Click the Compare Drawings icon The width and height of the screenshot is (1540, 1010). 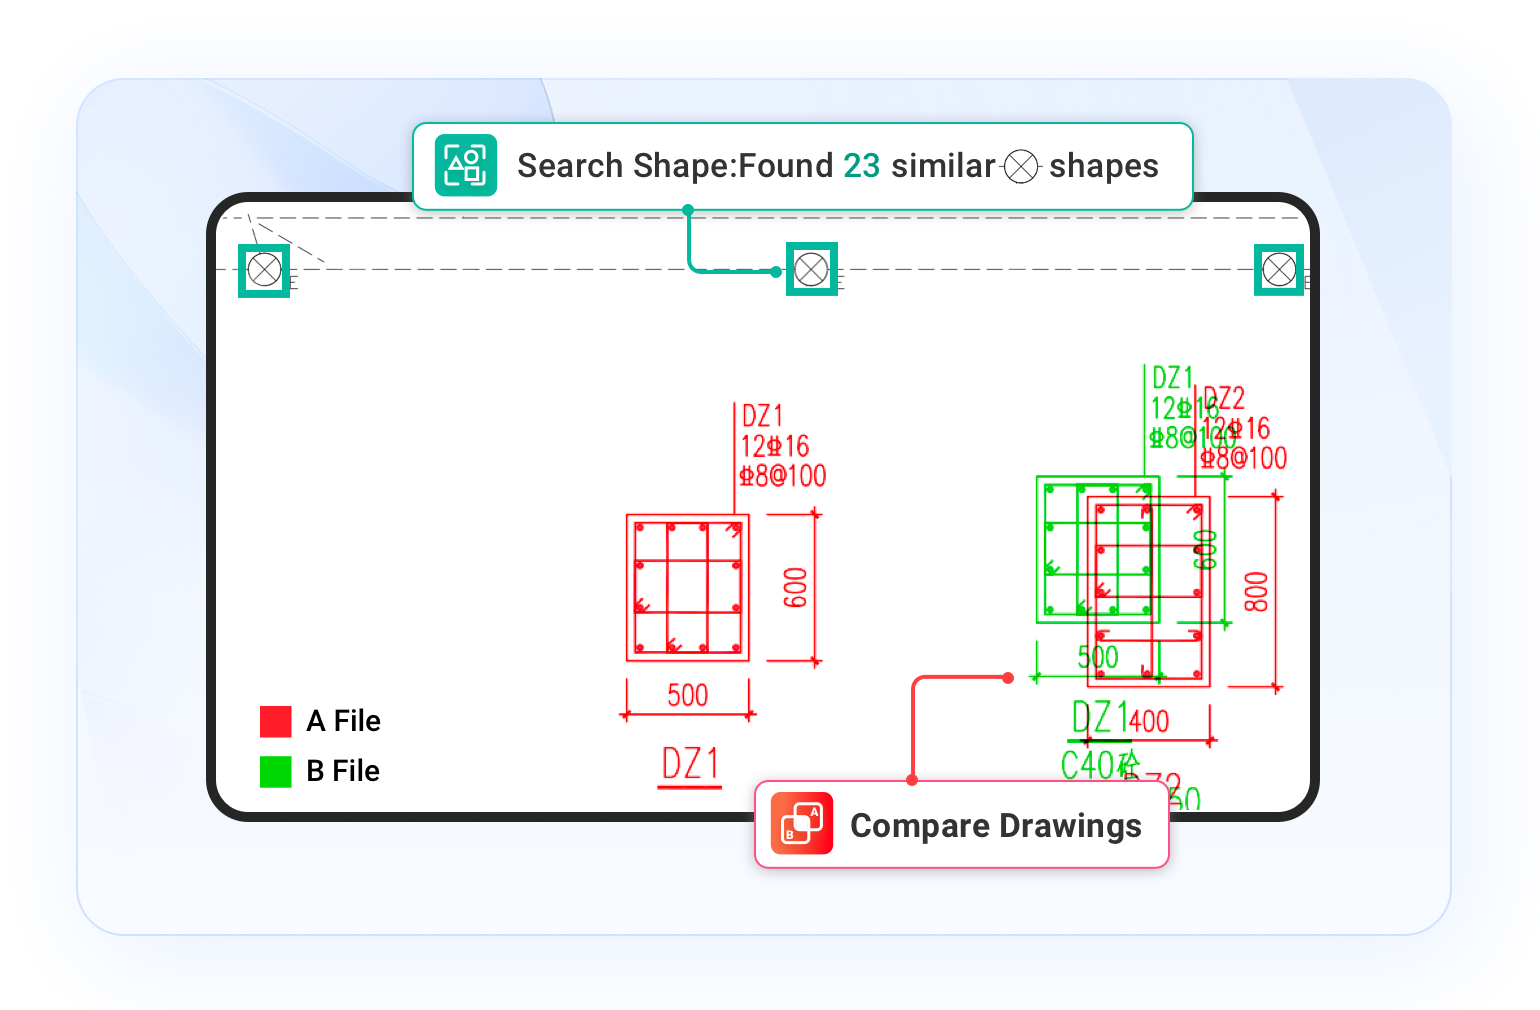(x=802, y=824)
